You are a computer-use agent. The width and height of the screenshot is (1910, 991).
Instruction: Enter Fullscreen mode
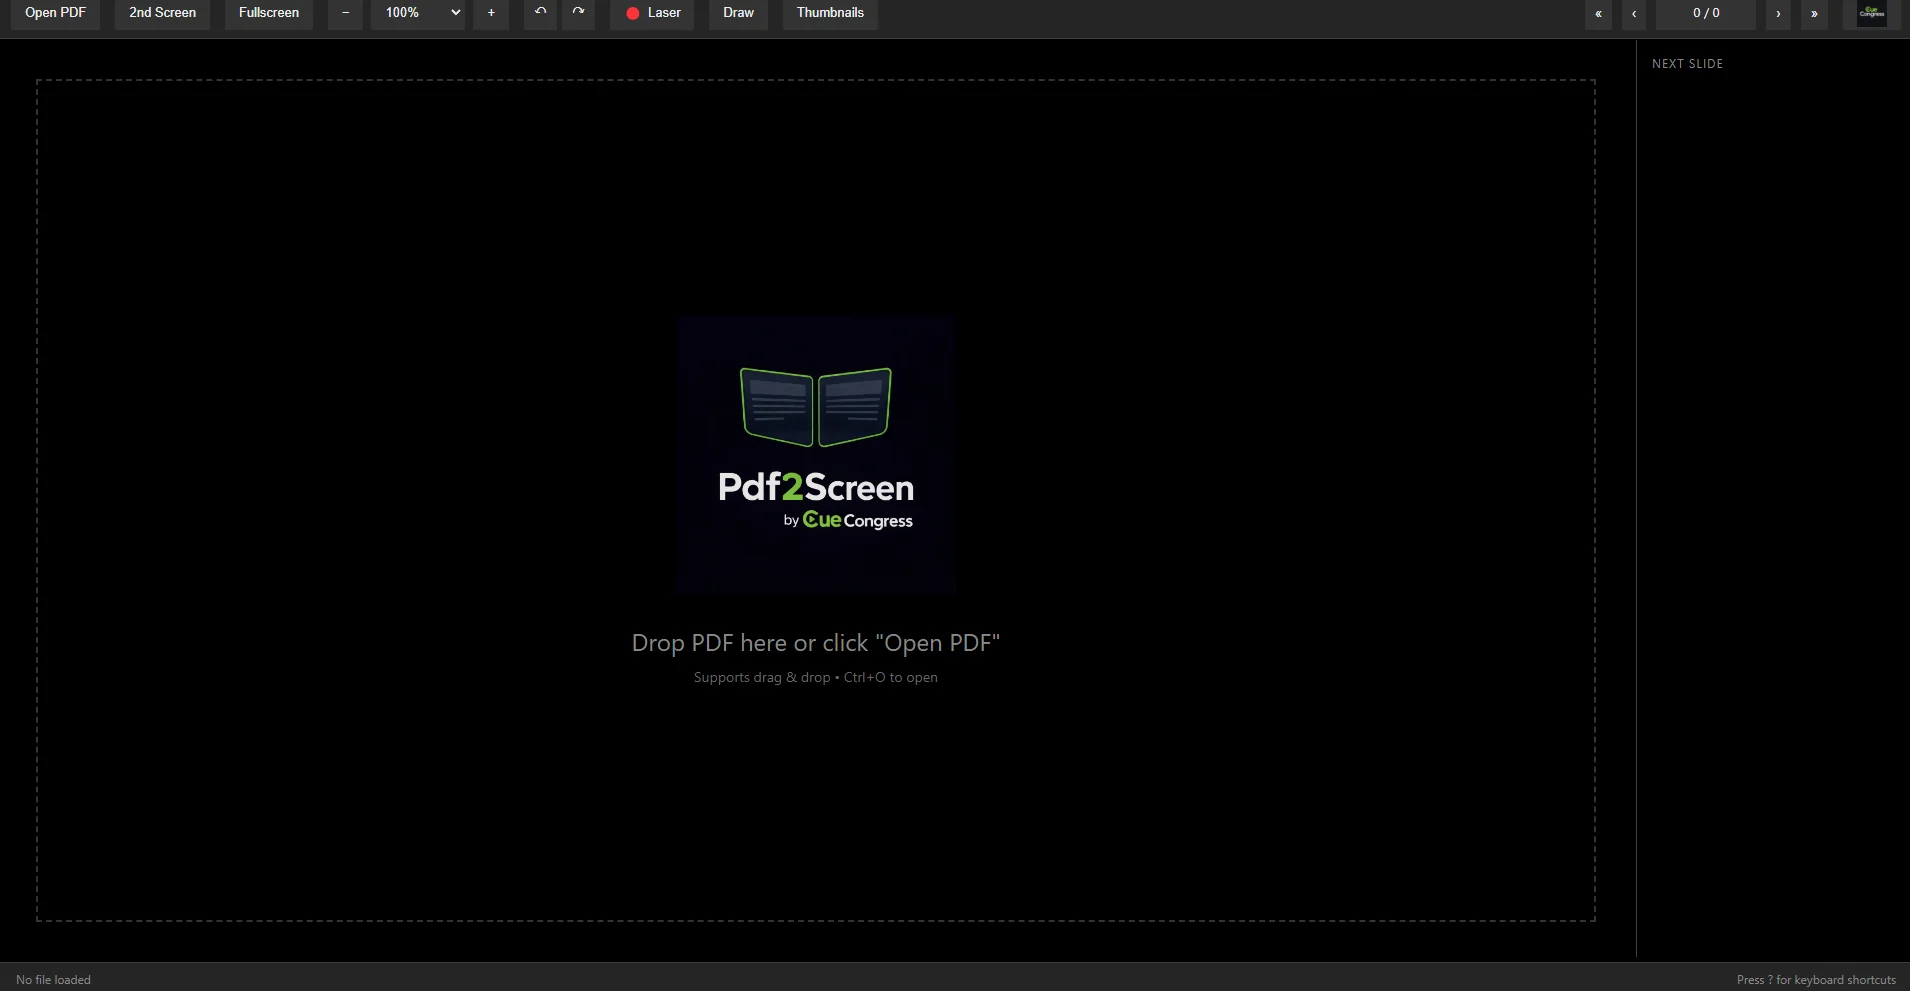click(269, 13)
